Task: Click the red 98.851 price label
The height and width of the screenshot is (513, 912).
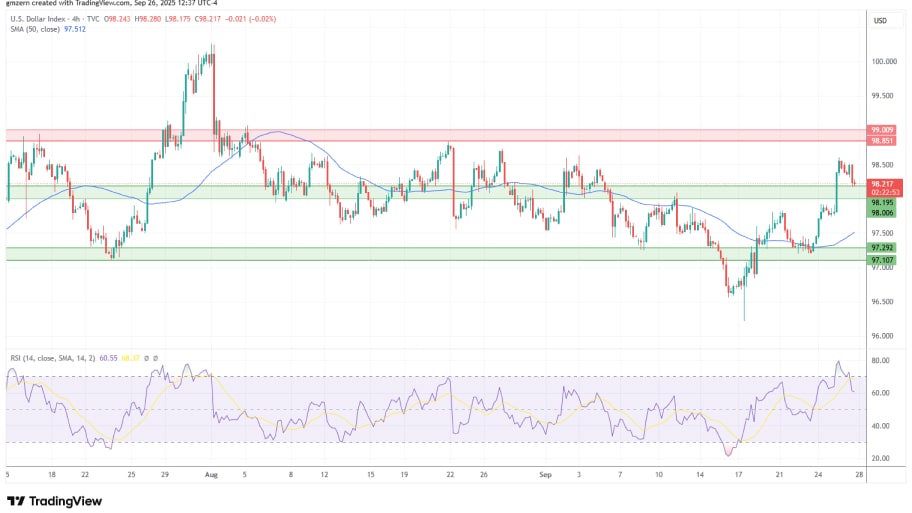Action: [882, 141]
